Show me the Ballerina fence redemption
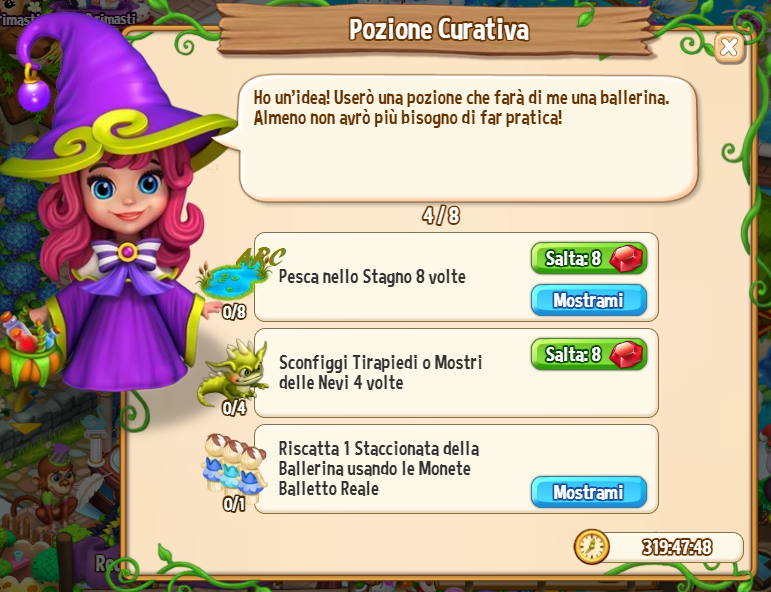Viewport: 771px width, 592px height. (x=589, y=492)
